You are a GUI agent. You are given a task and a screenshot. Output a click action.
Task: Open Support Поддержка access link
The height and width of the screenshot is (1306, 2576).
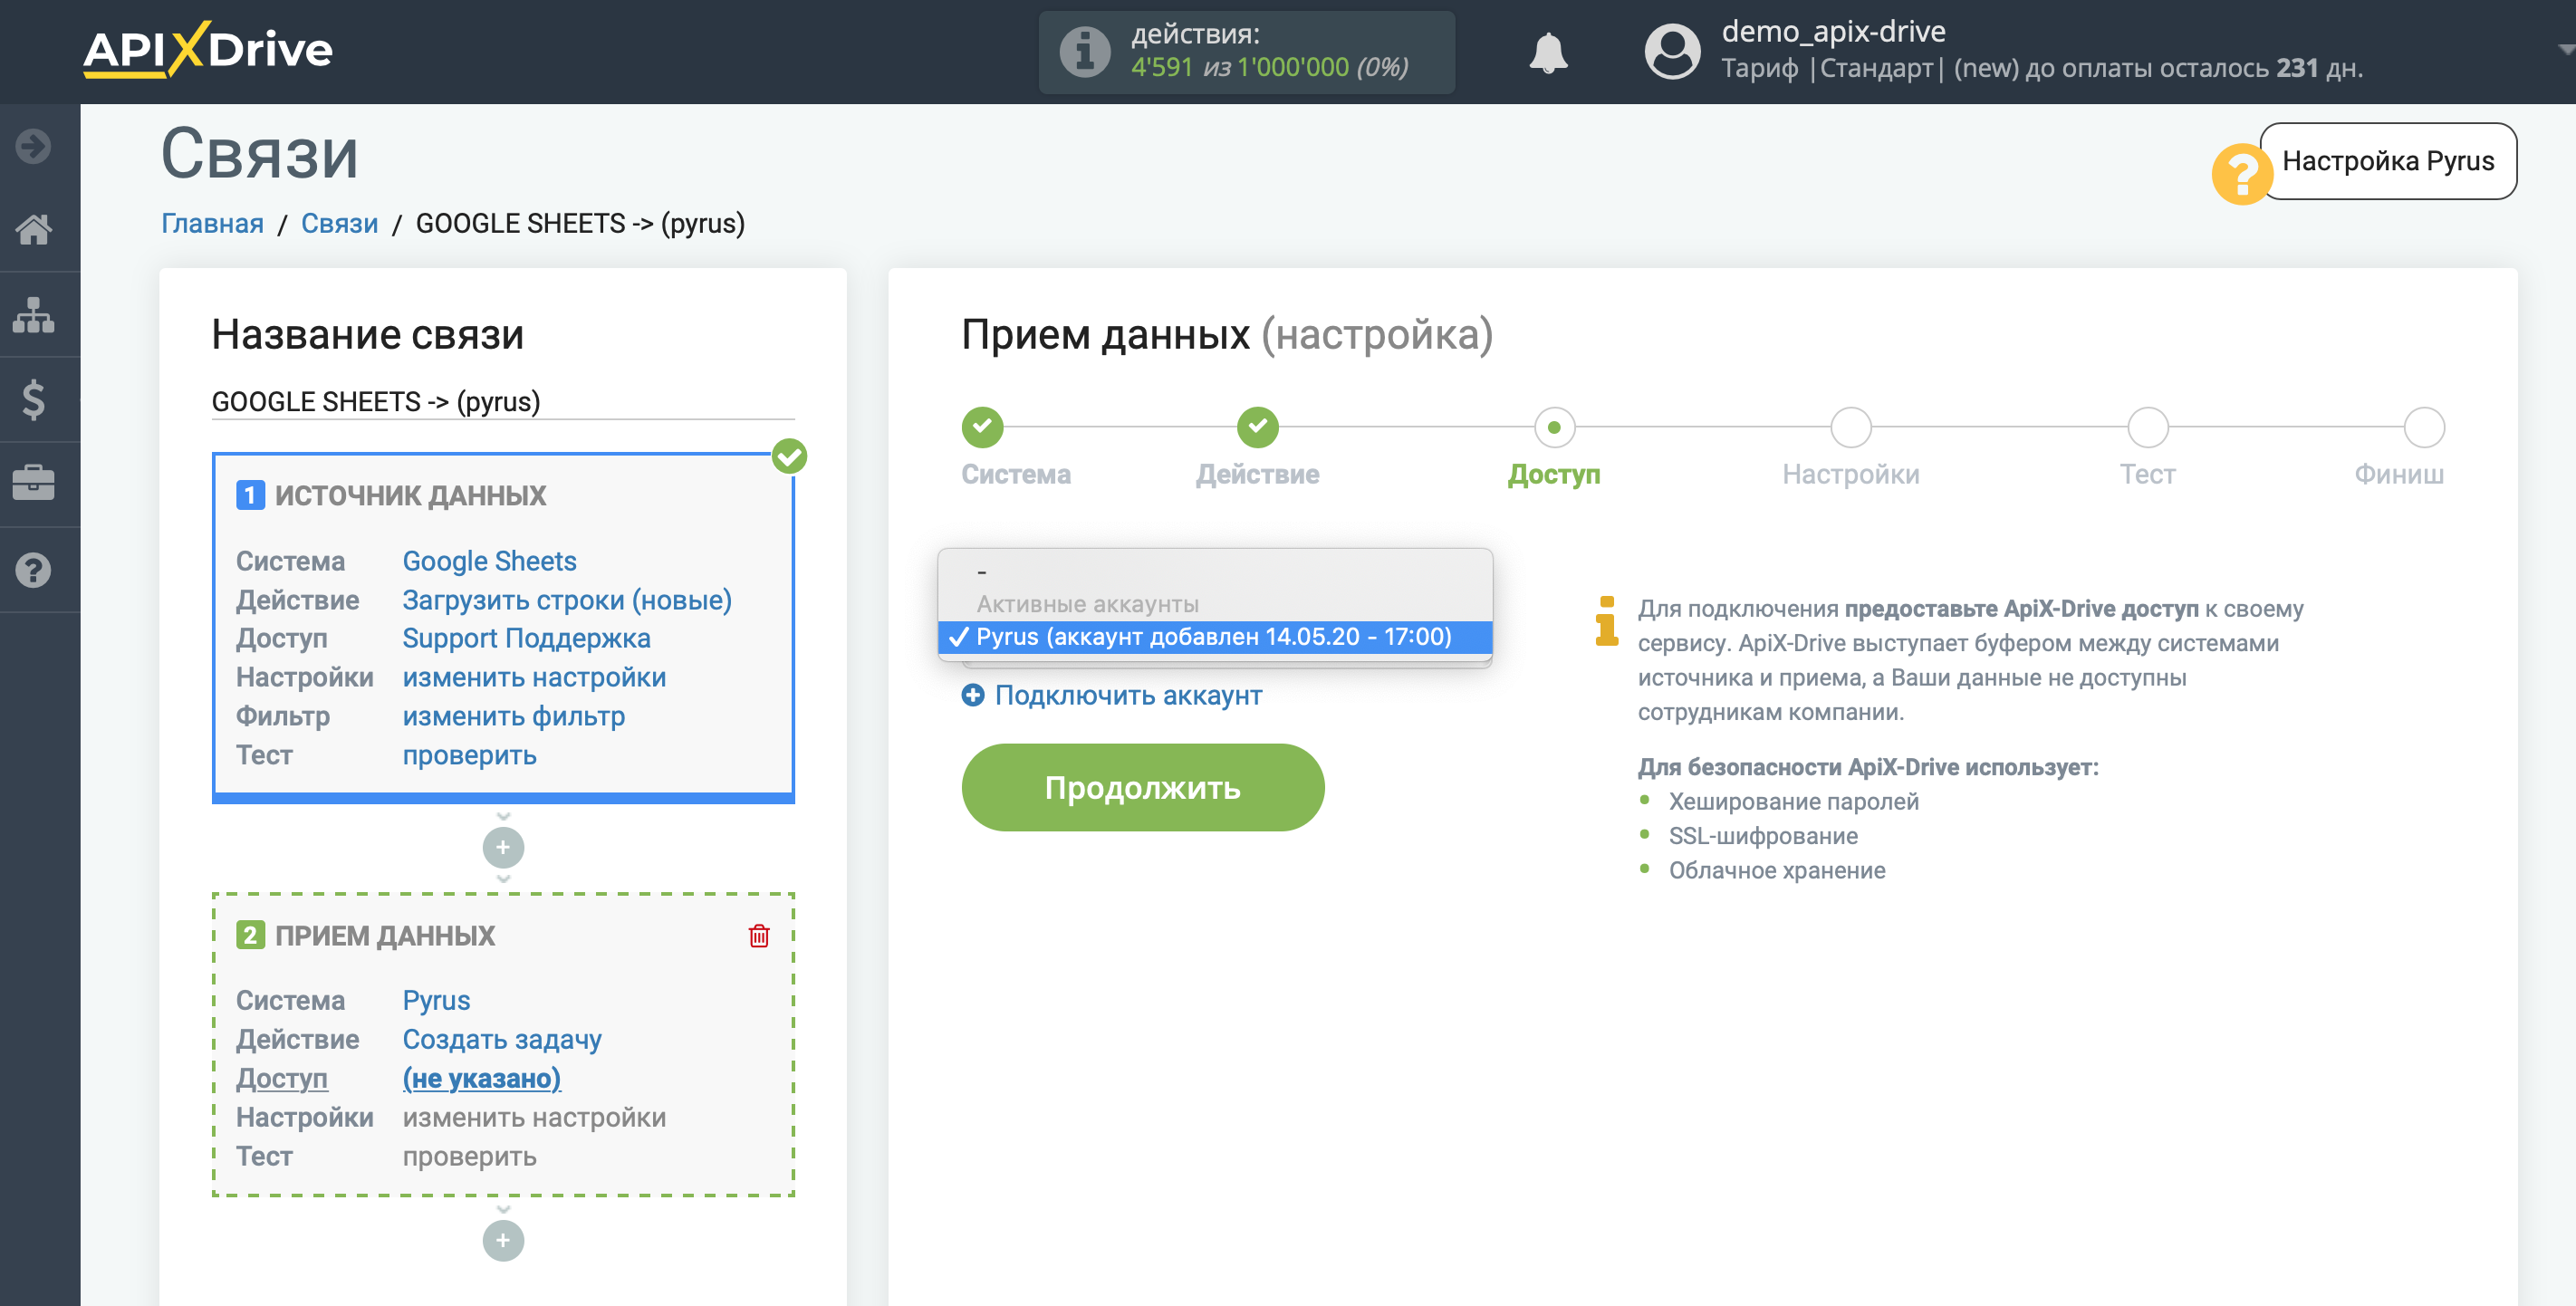pyautogui.click(x=526, y=638)
